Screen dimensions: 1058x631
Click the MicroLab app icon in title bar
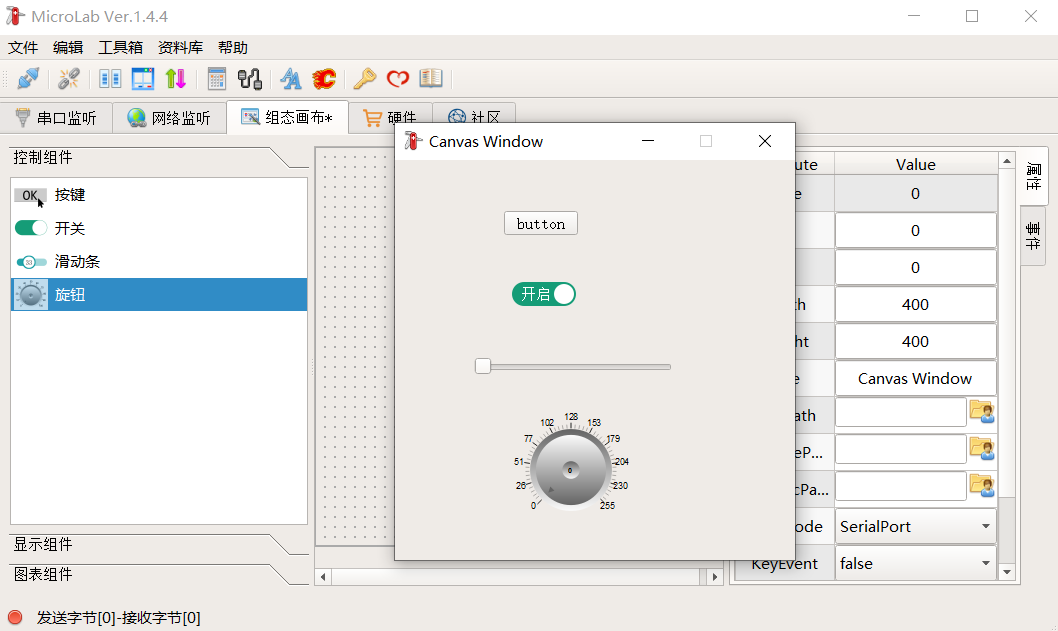[x=15, y=16]
